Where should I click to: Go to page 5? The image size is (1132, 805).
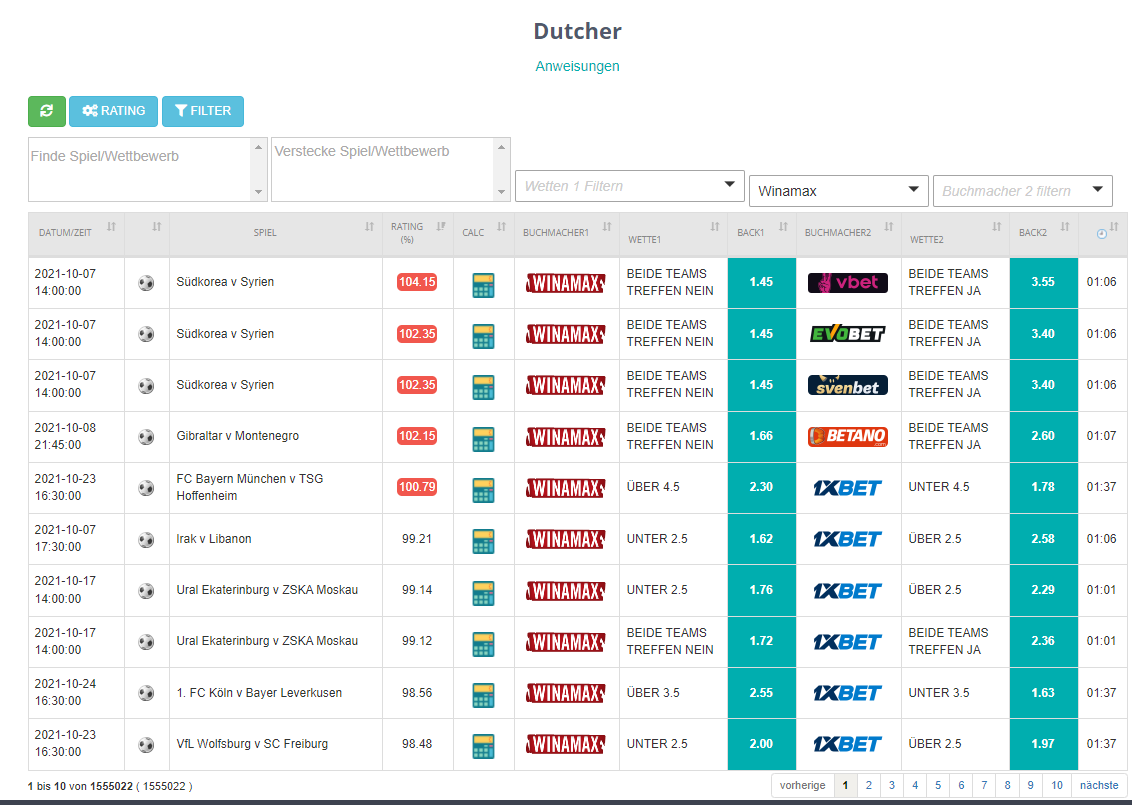coord(938,785)
